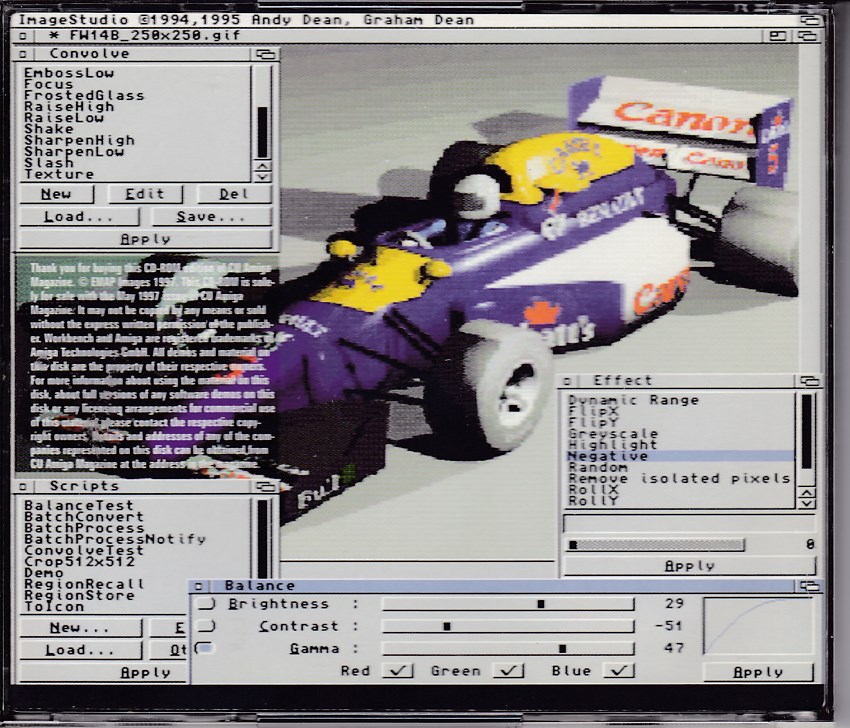This screenshot has width=850, height=728.
Task: Select the Brightness radio button
Action: tap(205, 604)
